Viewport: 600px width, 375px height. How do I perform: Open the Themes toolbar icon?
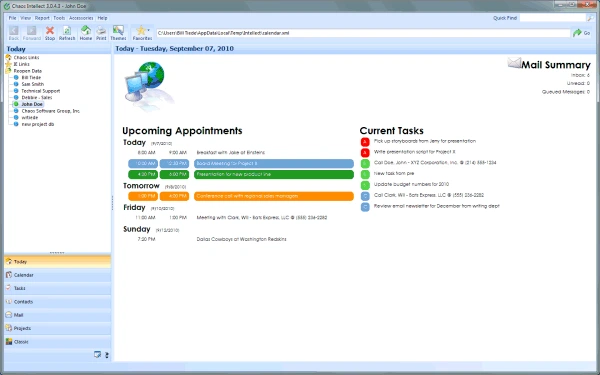118,33
